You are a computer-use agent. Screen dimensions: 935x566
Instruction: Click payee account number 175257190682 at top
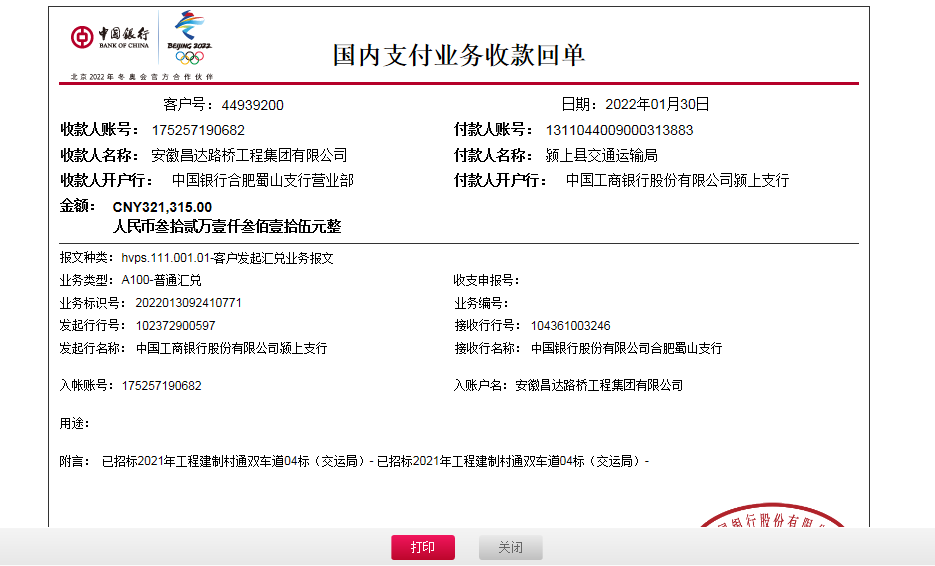click(x=198, y=130)
